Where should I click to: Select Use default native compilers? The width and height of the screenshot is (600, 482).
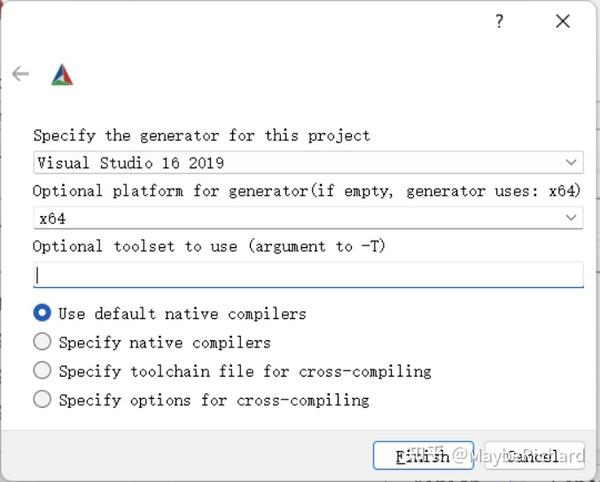coord(42,313)
